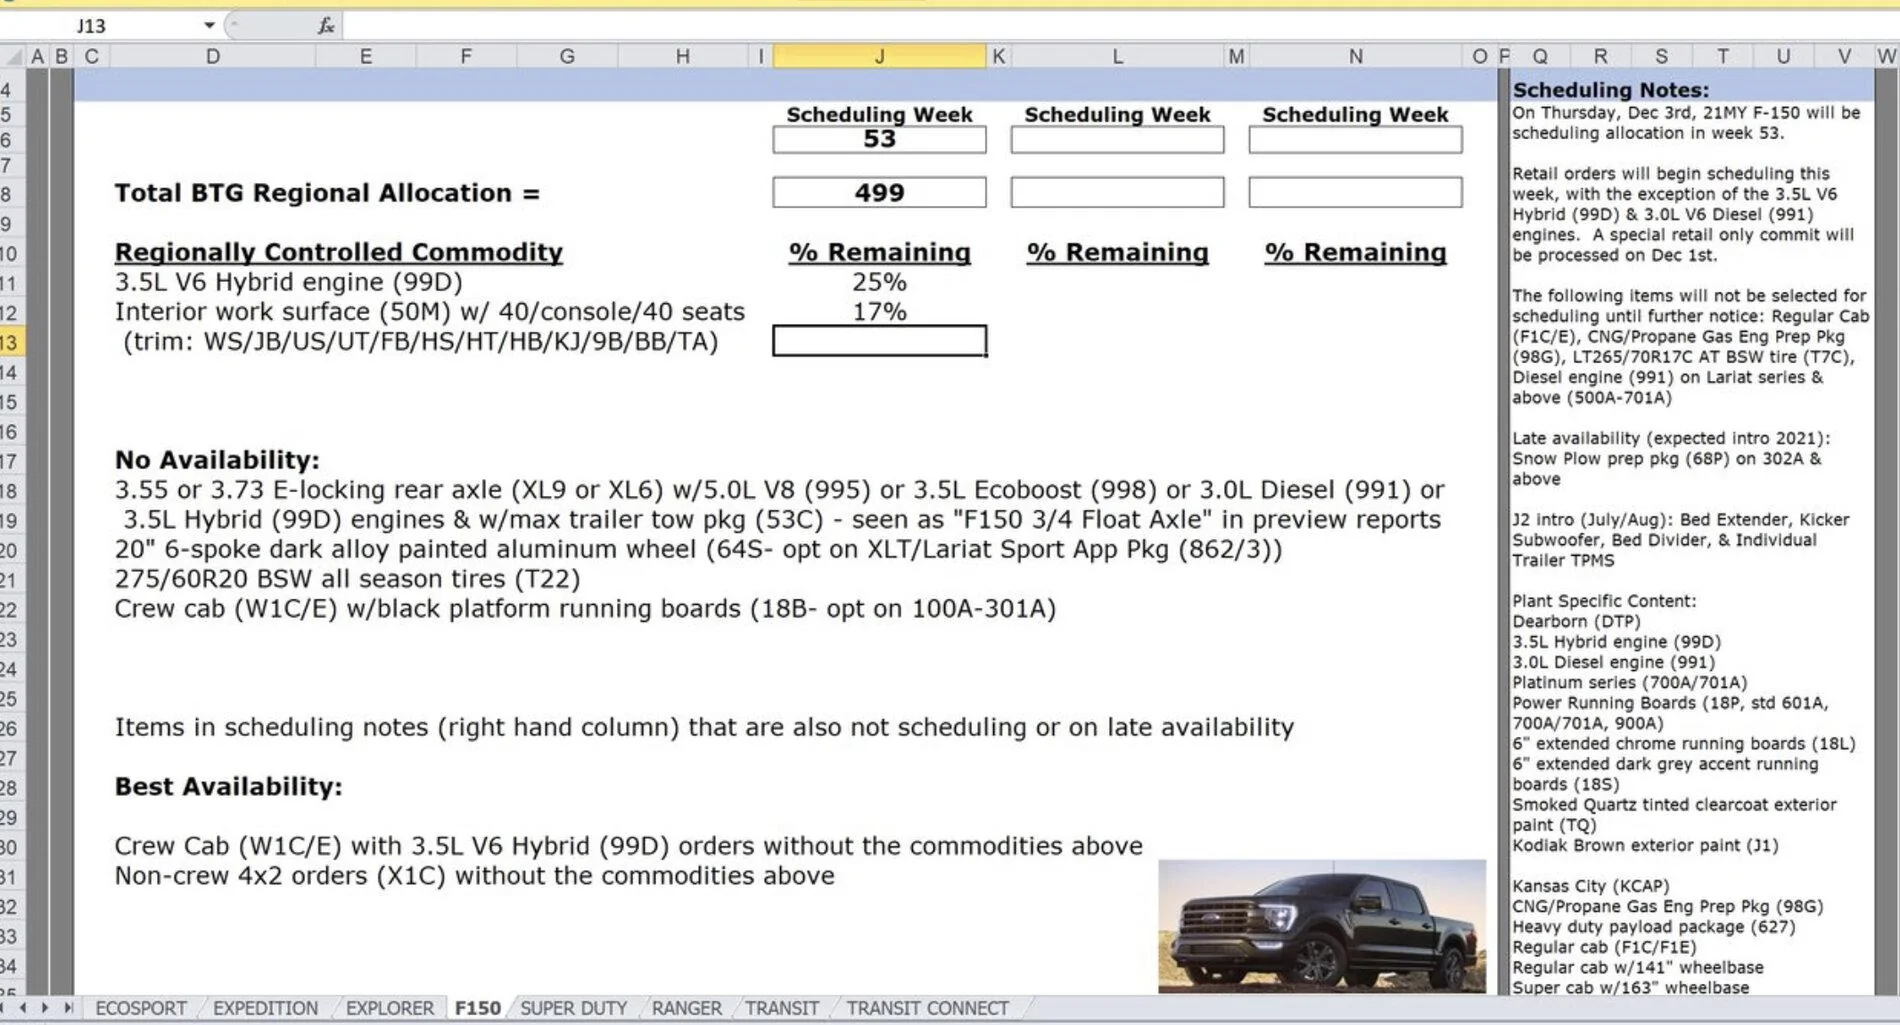Select column J header
The height and width of the screenshot is (1025, 1900).
879,56
